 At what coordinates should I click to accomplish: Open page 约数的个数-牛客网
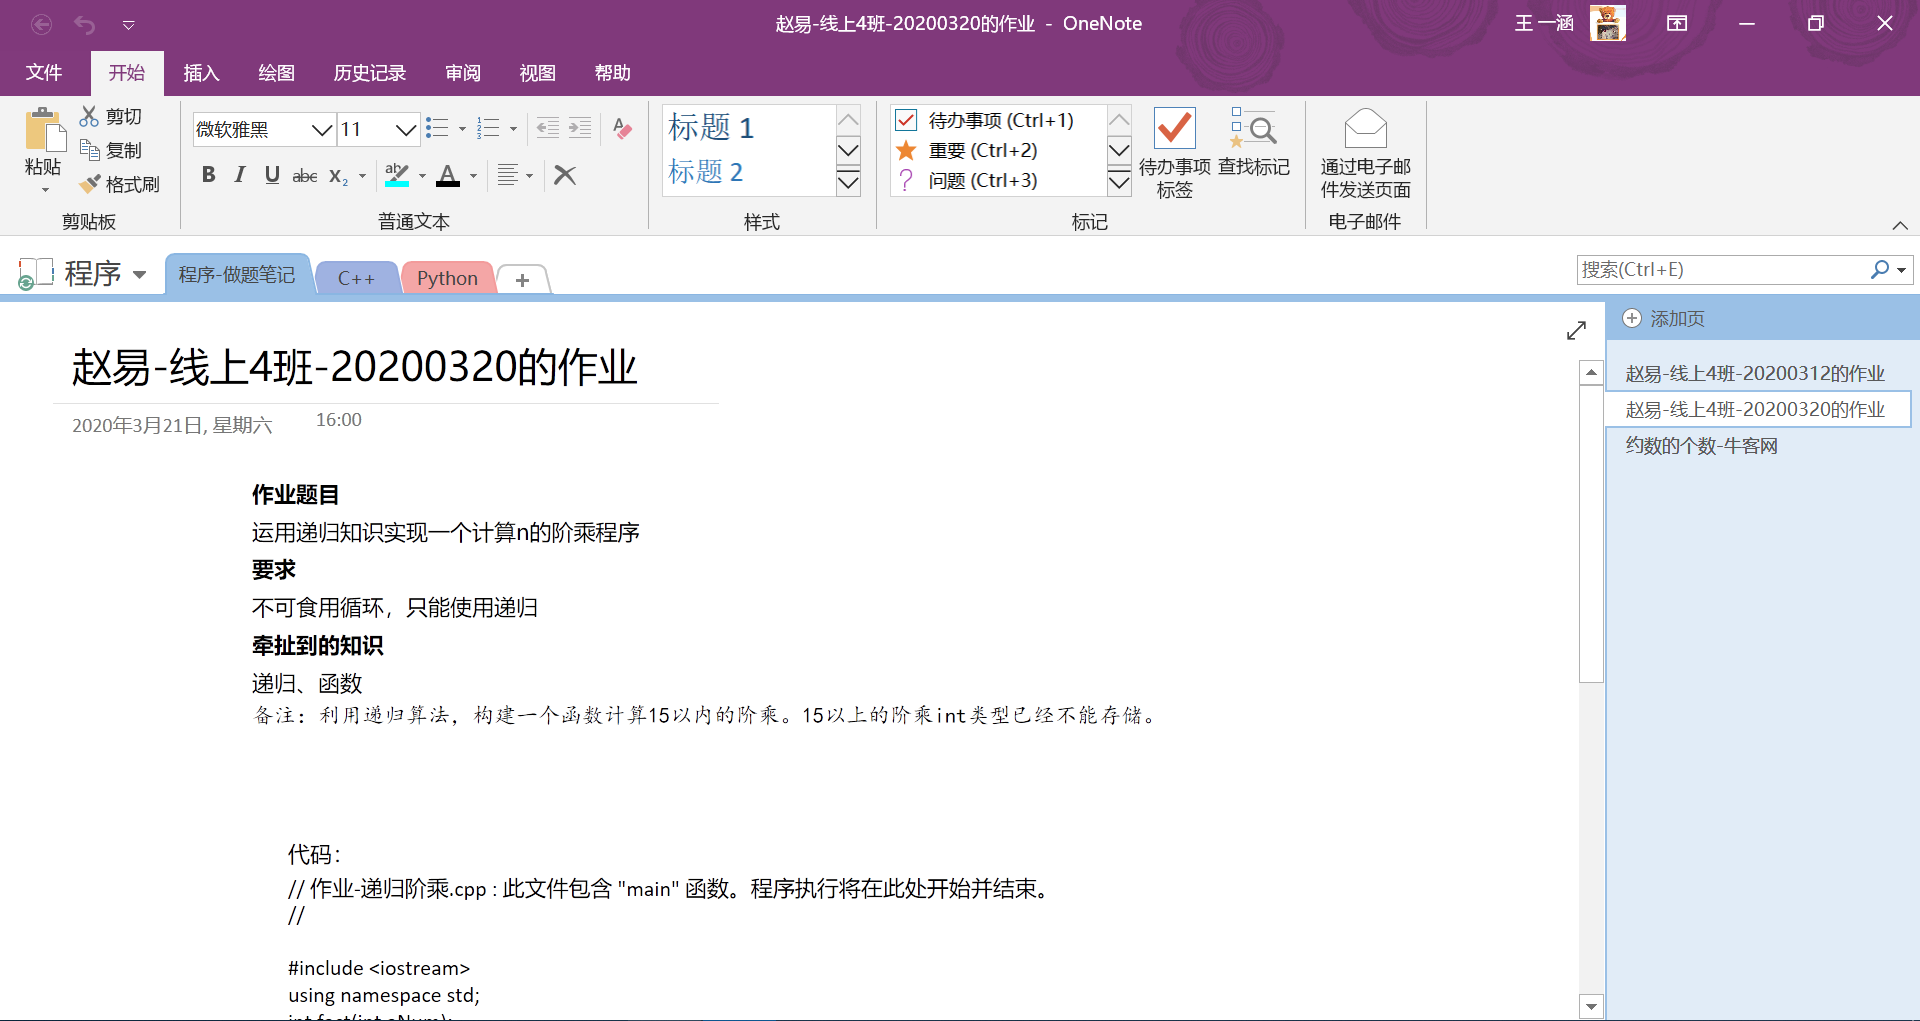[x=1702, y=445]
